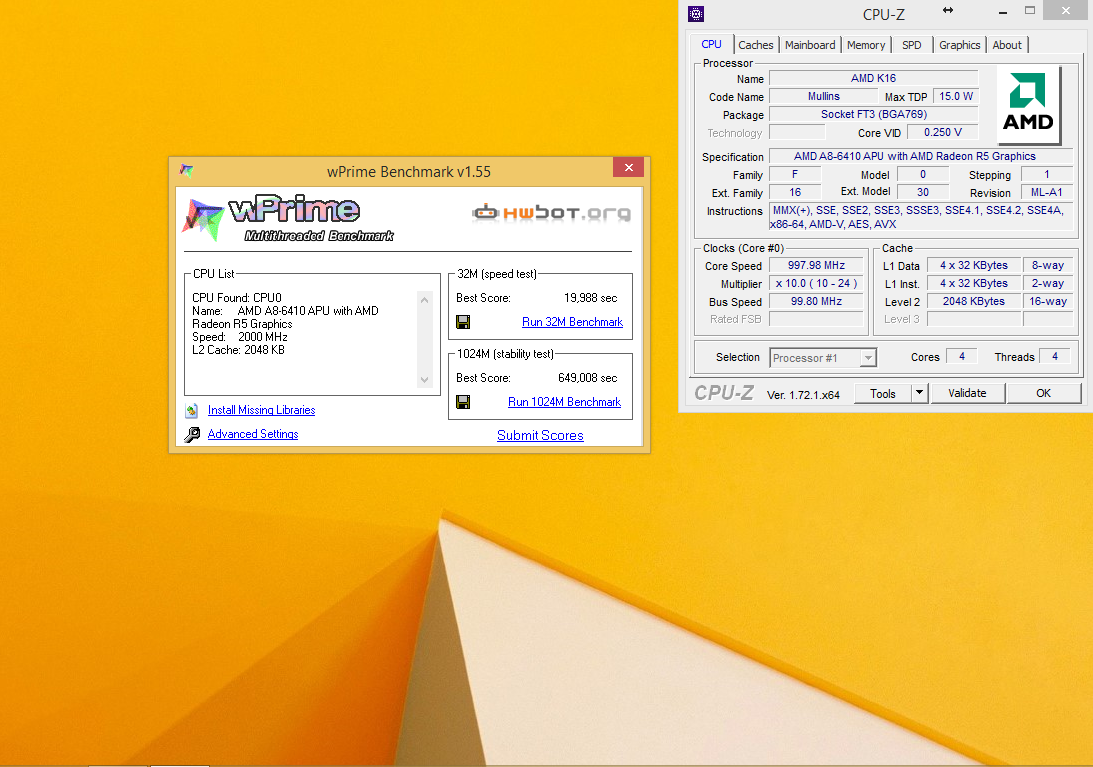Click the wPrime title bar app icon
Screen dimensions: 1093x767
[186, 170]
